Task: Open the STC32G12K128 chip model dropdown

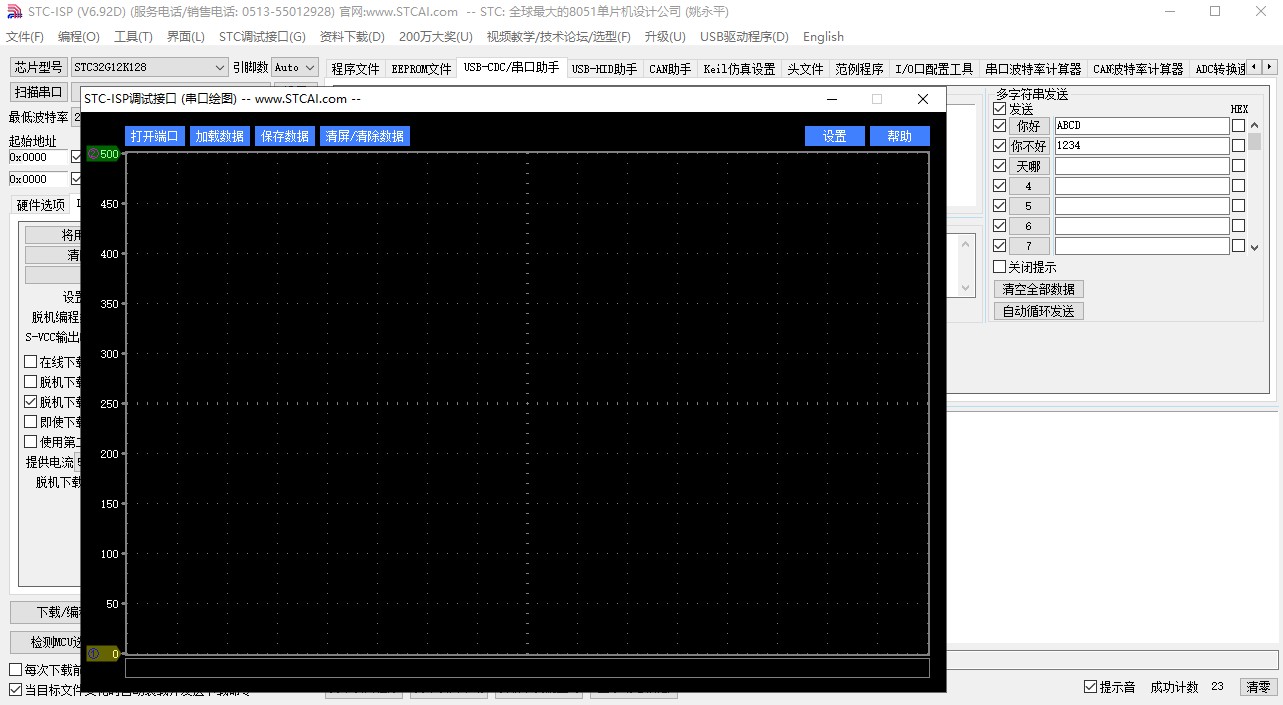Action: tap(149, 67)
